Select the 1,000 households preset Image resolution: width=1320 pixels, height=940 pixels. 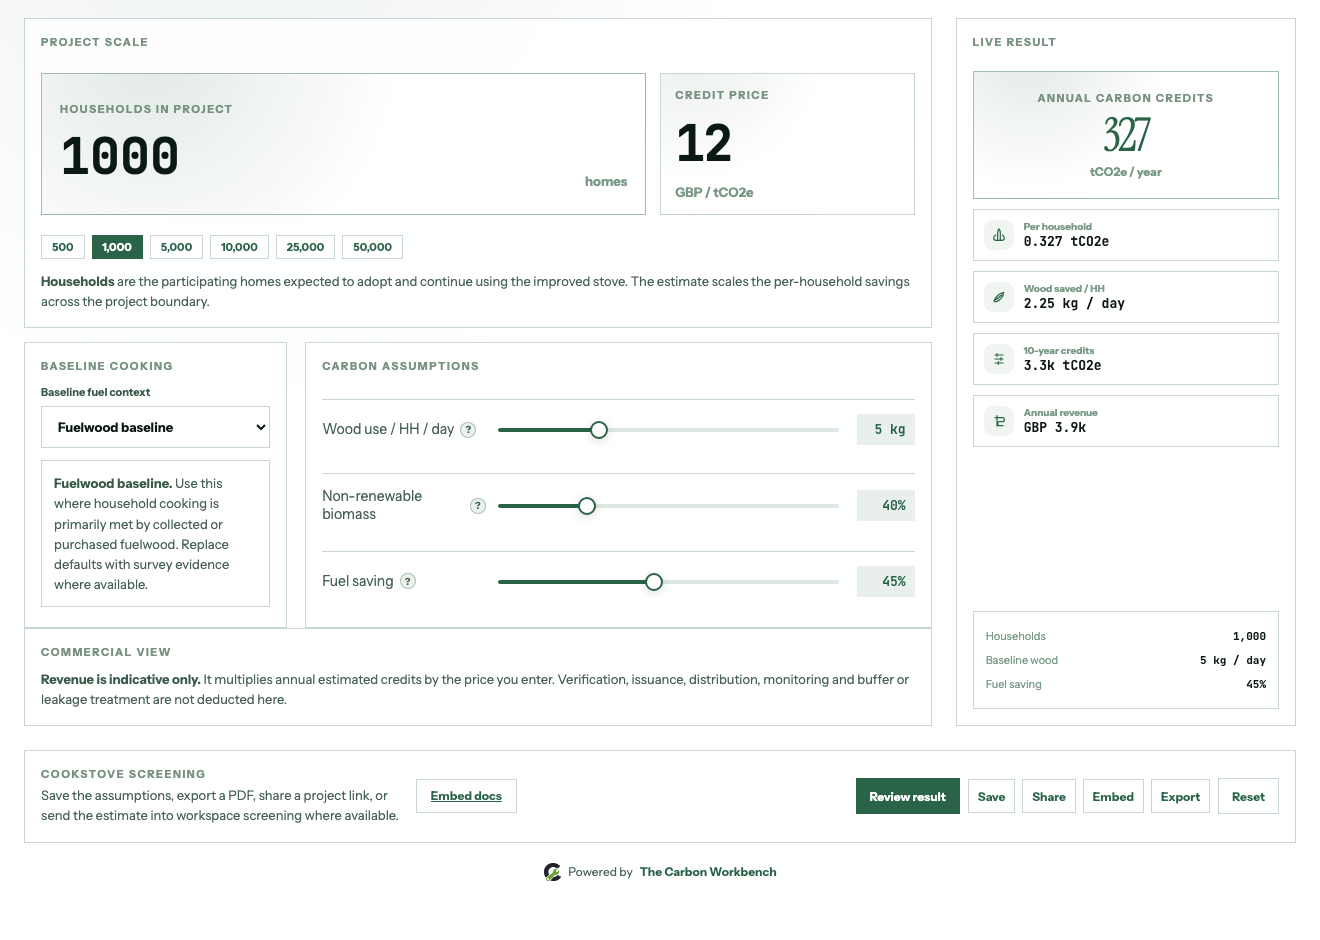click(x=117, y=247)
